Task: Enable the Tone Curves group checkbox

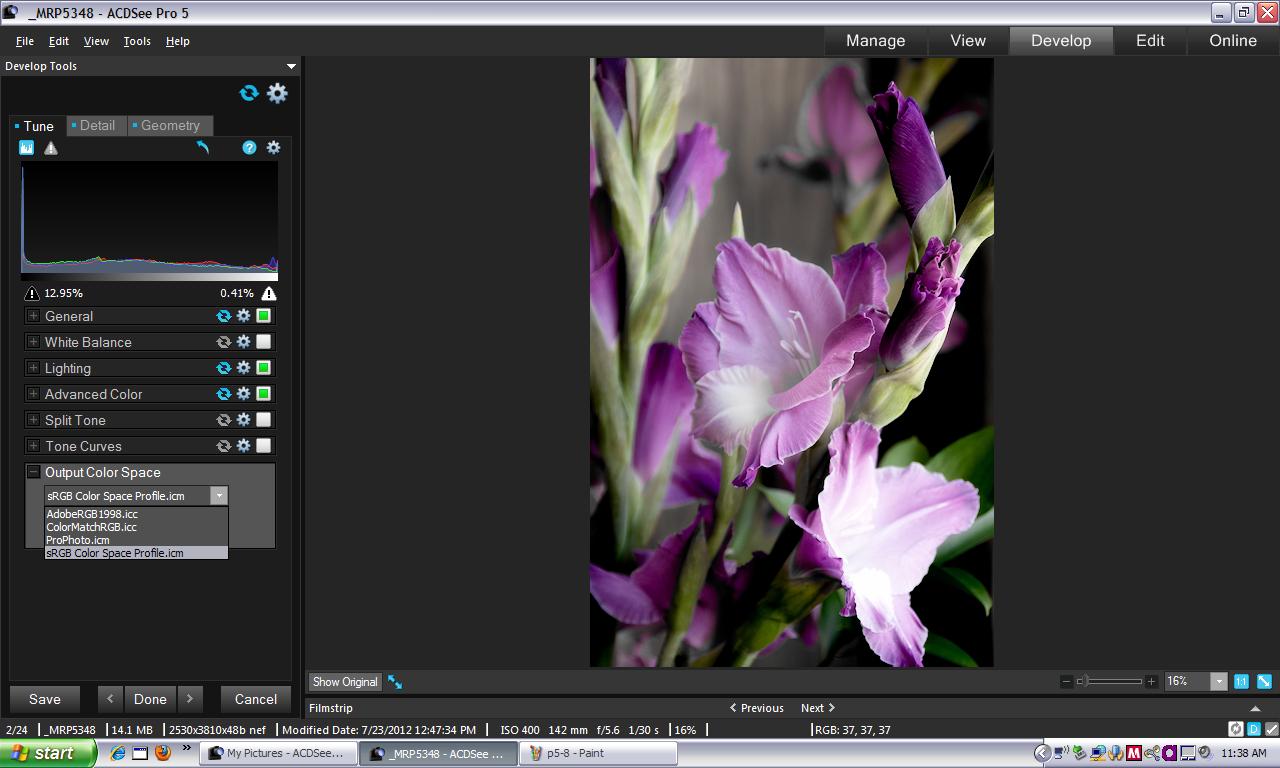Action: coord(264,446)
